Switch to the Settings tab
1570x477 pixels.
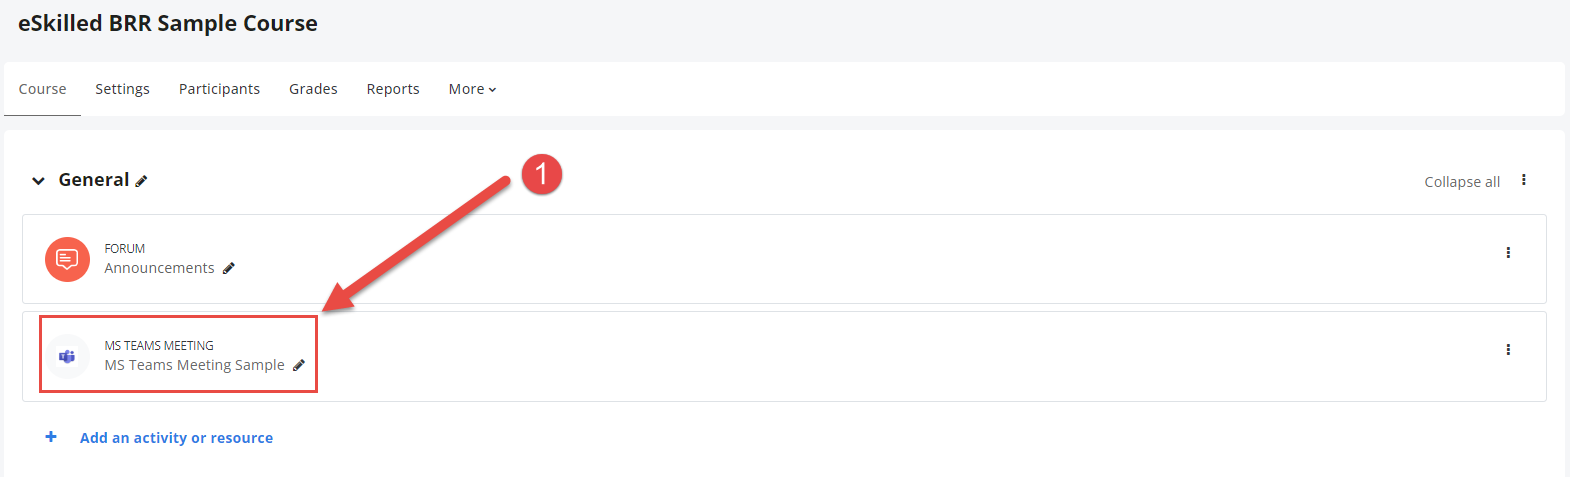pyautogui.click(x=122, y=89)
